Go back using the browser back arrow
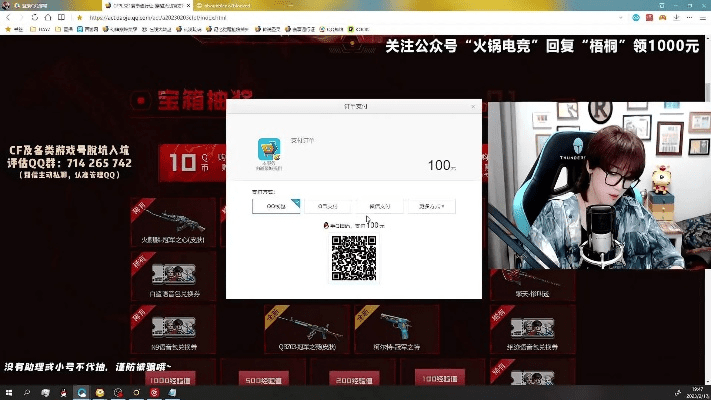The image size is (711, 400). click(x=8, y=17)
